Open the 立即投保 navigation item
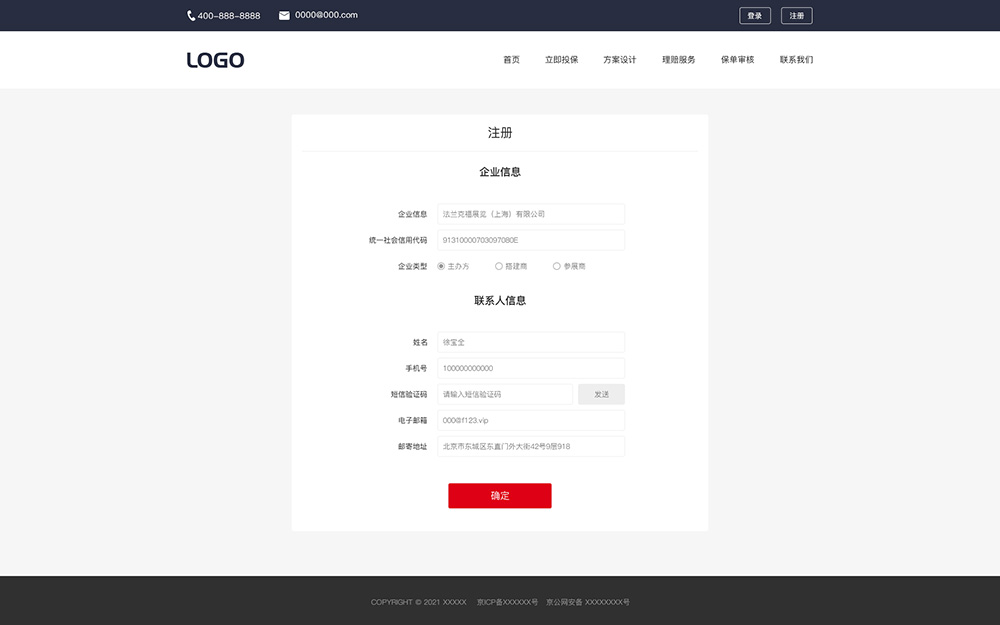The height and width of the screenshot is (625, 1000). pyautogui.click(x=561, y=60)
